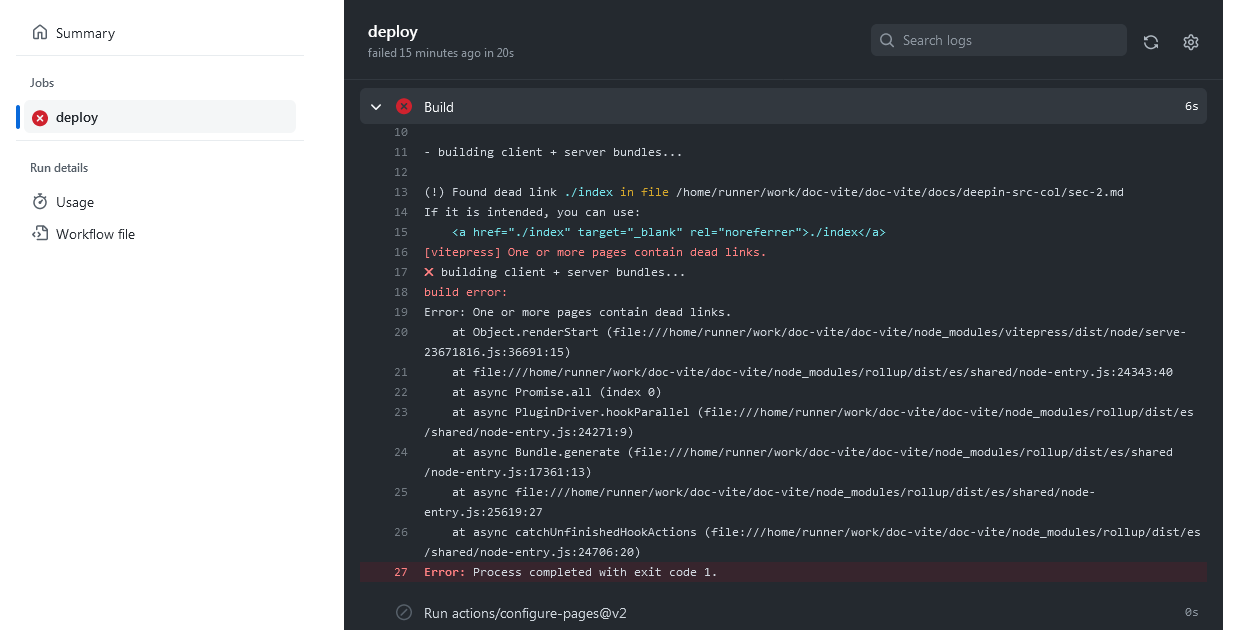Click log line number 26
The width and height of the screenshot is (1247, 630).
tap(401, 532)
